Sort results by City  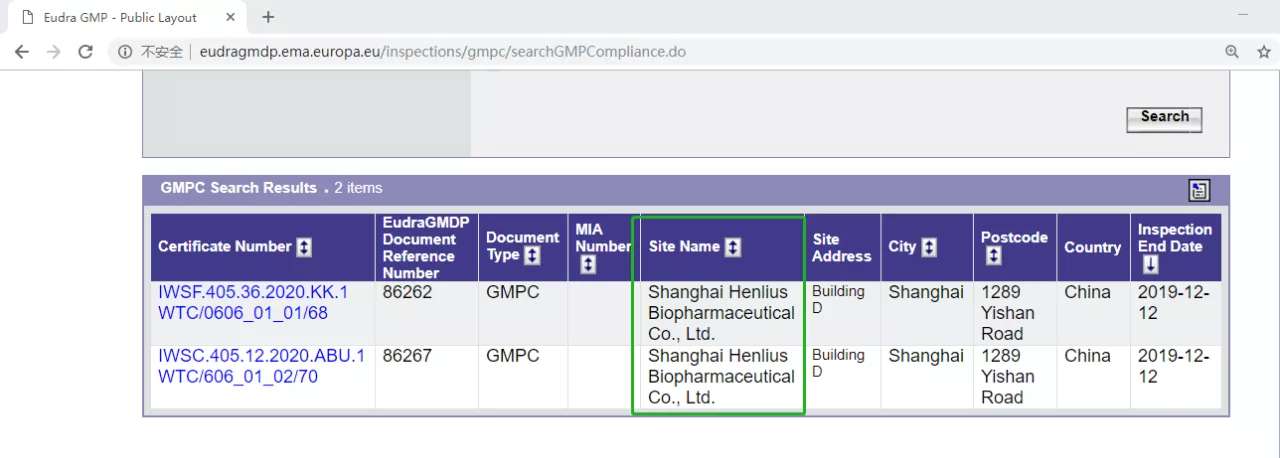[x=929, y=247]
